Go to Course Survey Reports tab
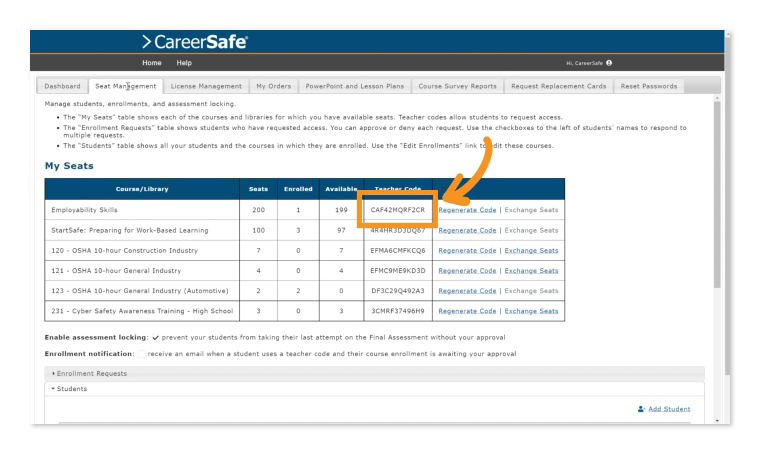 (458, 86)
